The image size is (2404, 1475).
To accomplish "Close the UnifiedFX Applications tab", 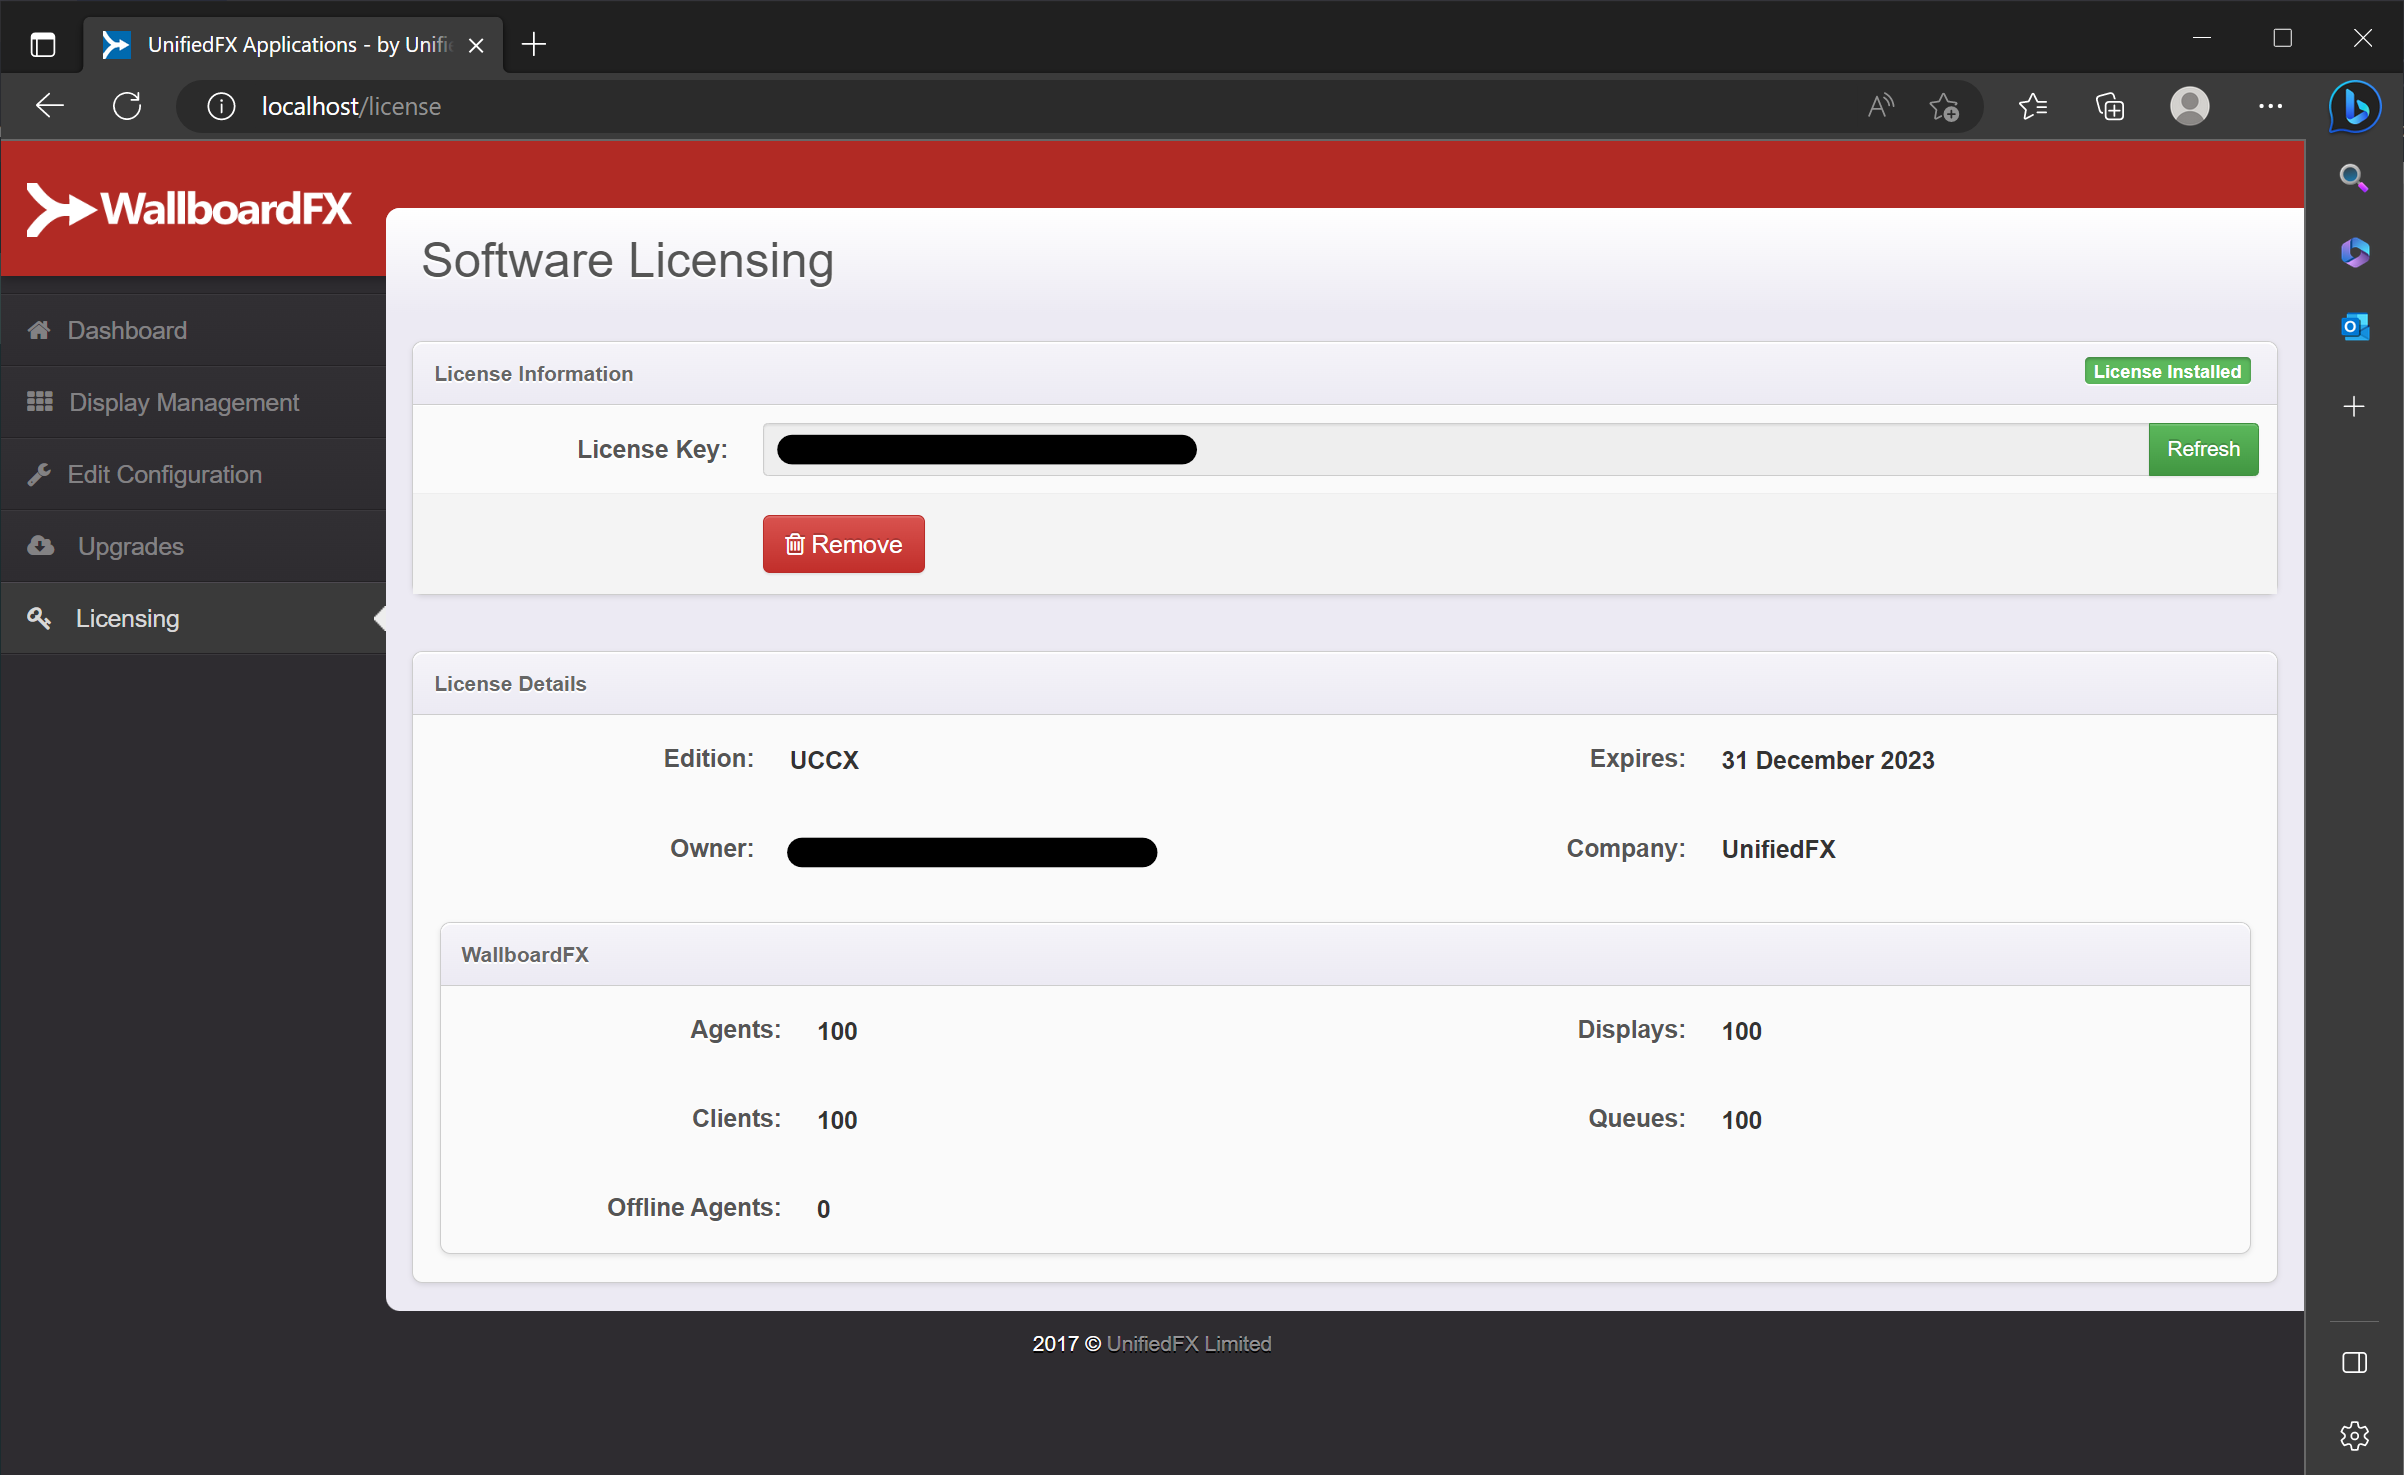I will coord(476,45).
